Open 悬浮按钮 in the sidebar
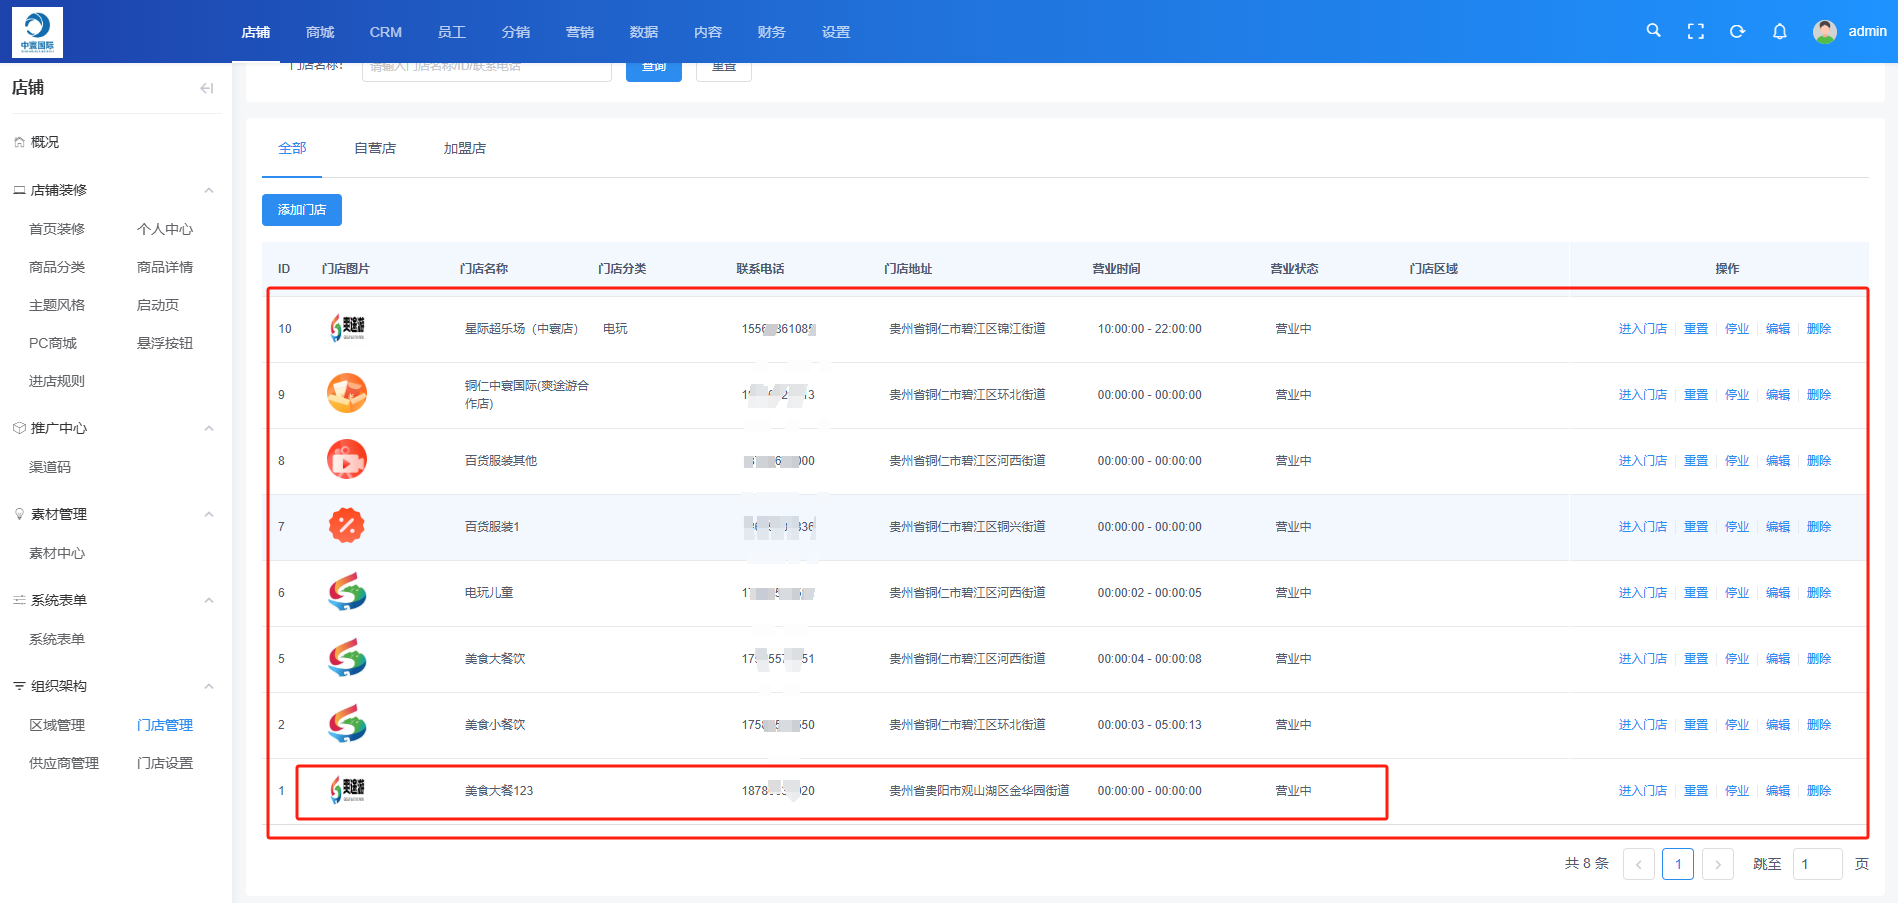 coord(165,343)
